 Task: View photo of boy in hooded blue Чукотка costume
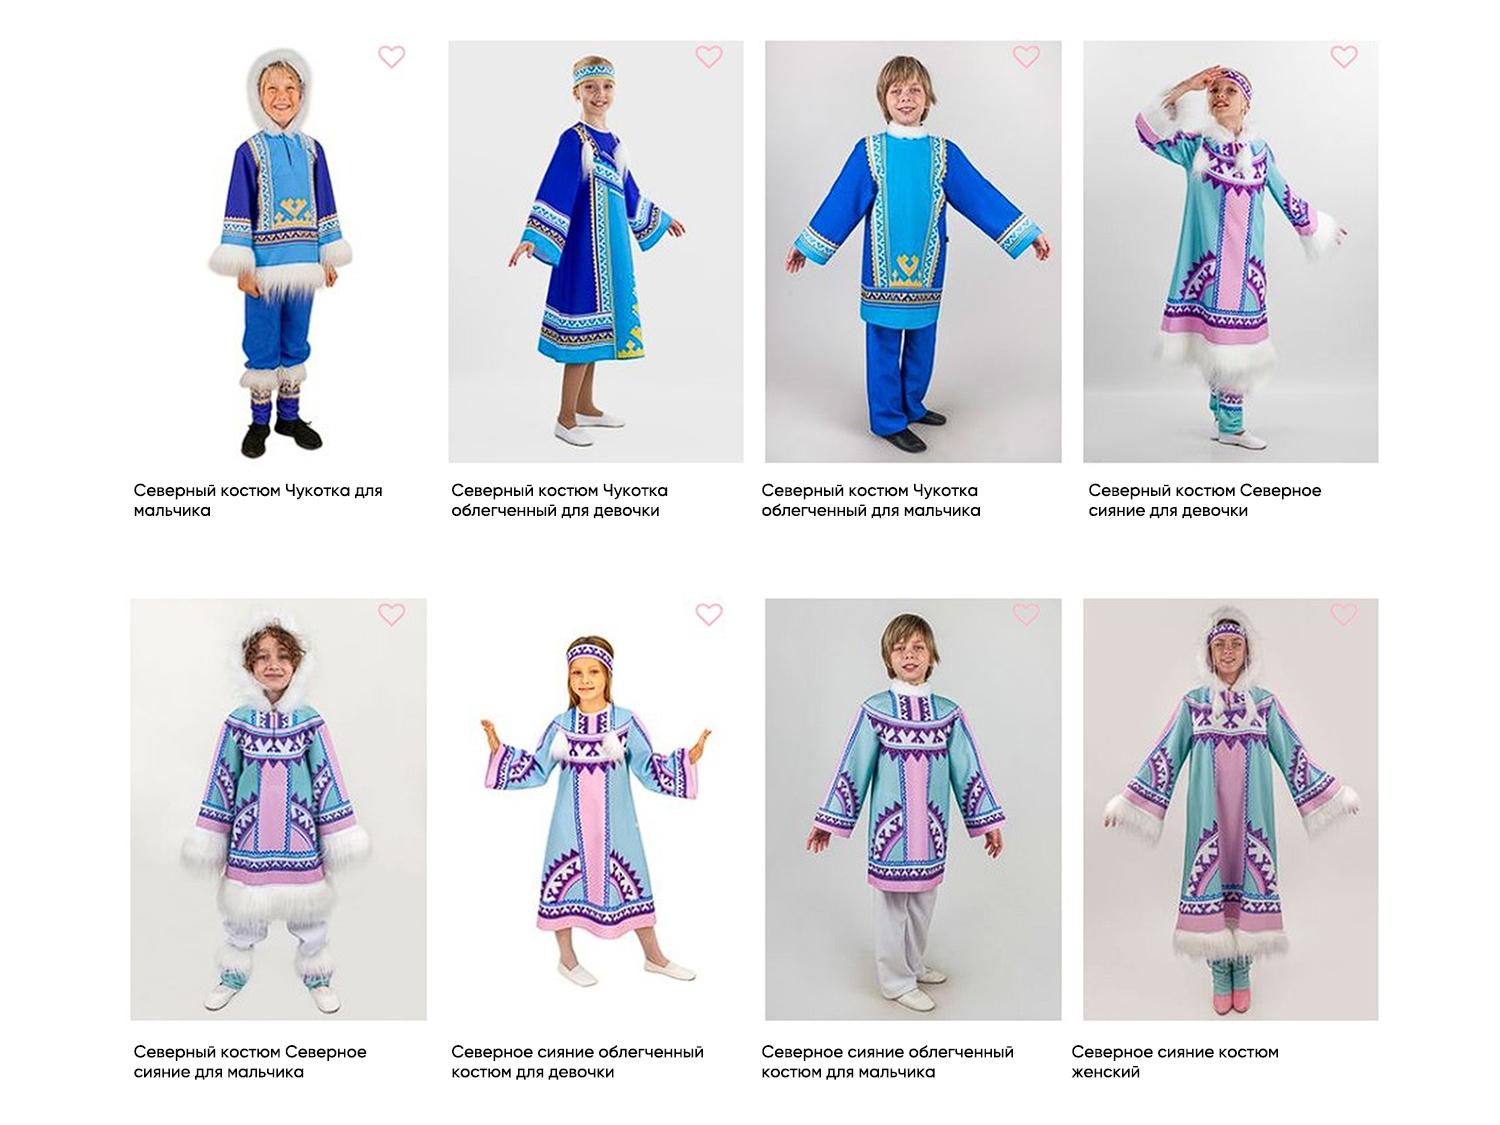[279, 251]
